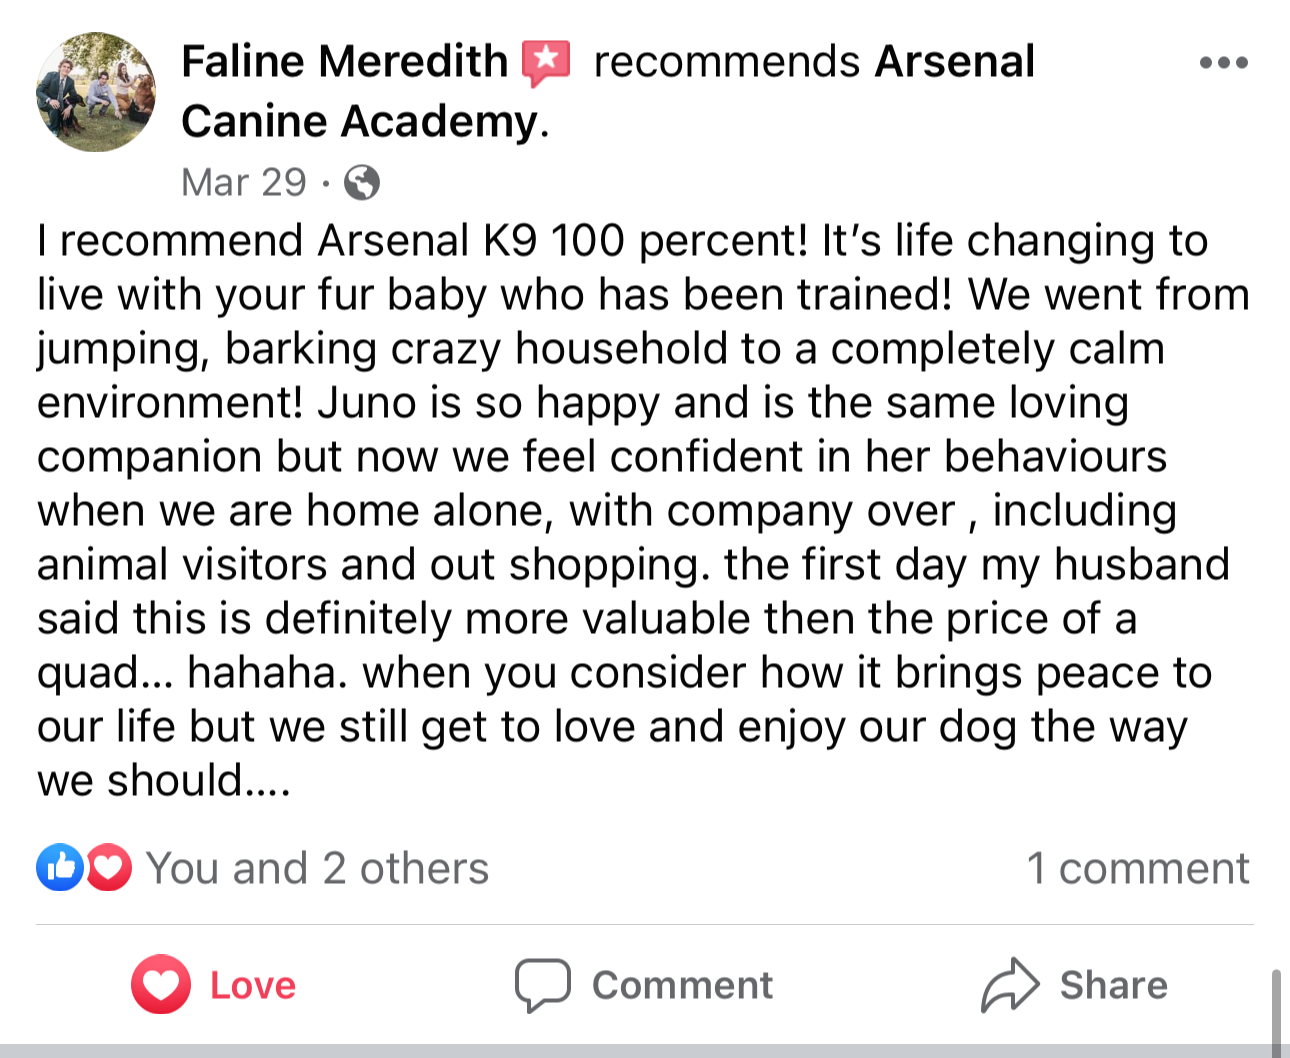Open Faline Meredith's profile name link
Screen dimensions: 1290x1058
(345, 62)
